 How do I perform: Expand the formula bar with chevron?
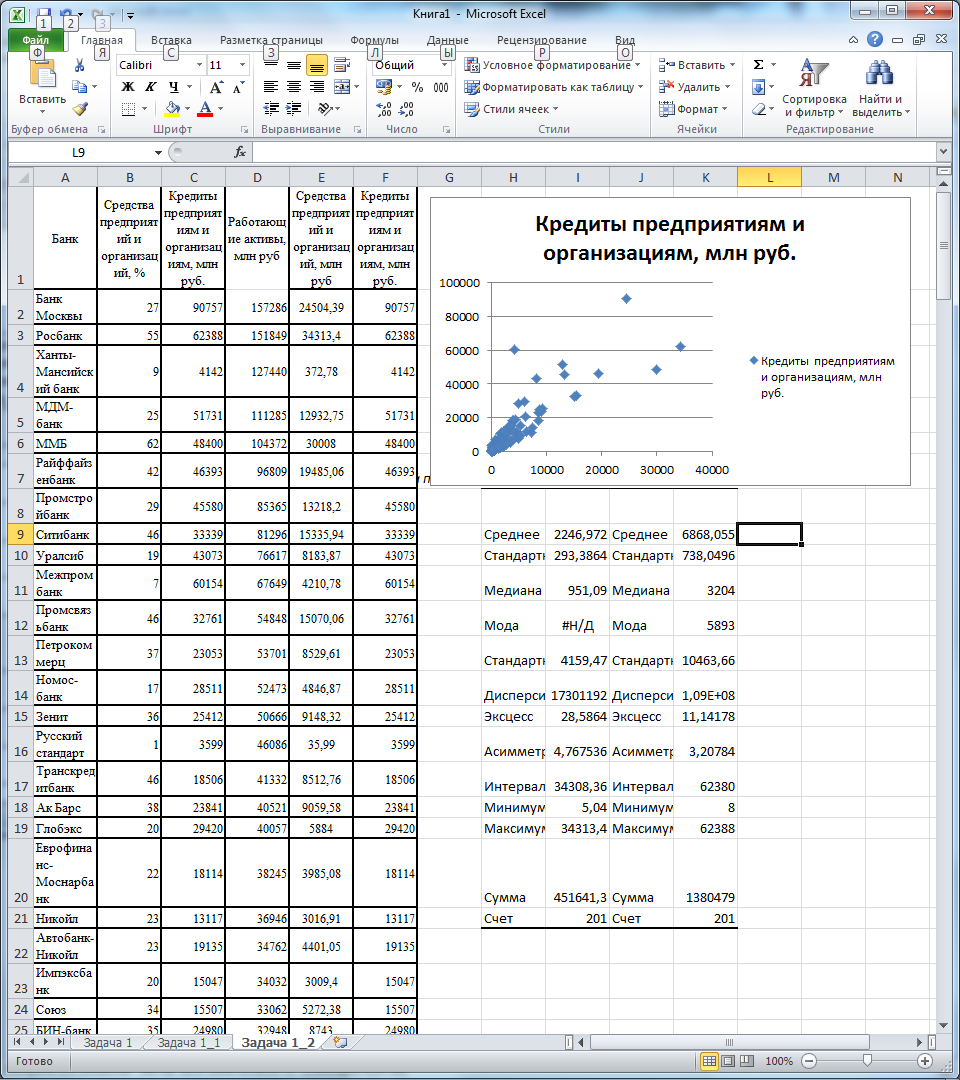[x=943, y=152]
